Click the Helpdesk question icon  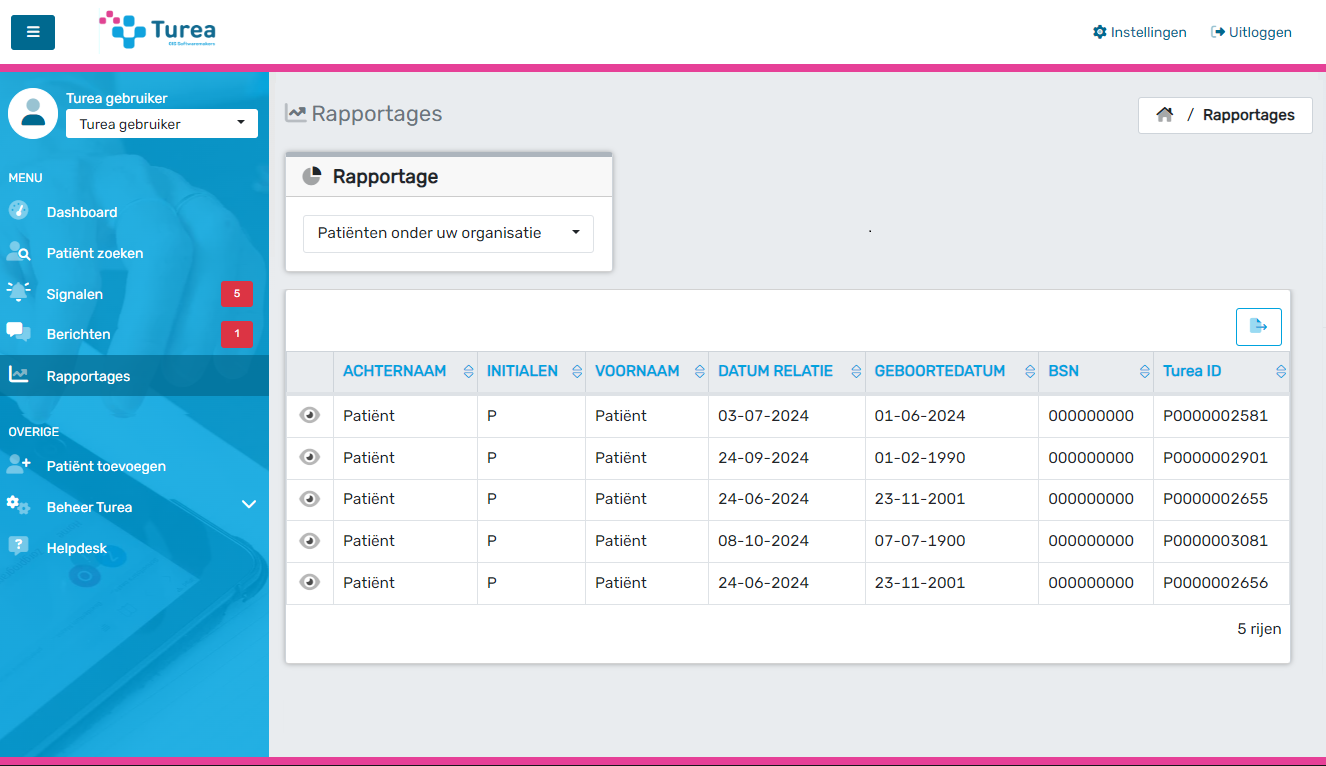18,546
